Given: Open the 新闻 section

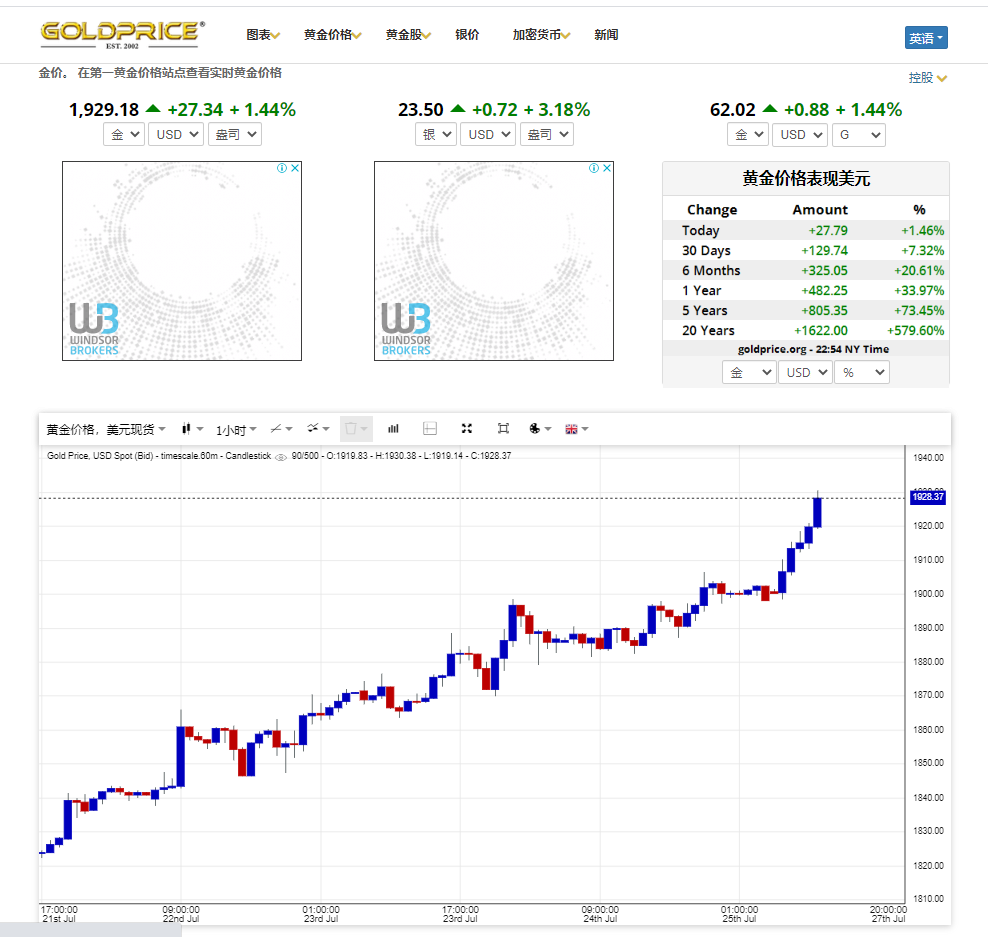Looking at the screenshot, I should pyautogui.click(x=606, y=33).
